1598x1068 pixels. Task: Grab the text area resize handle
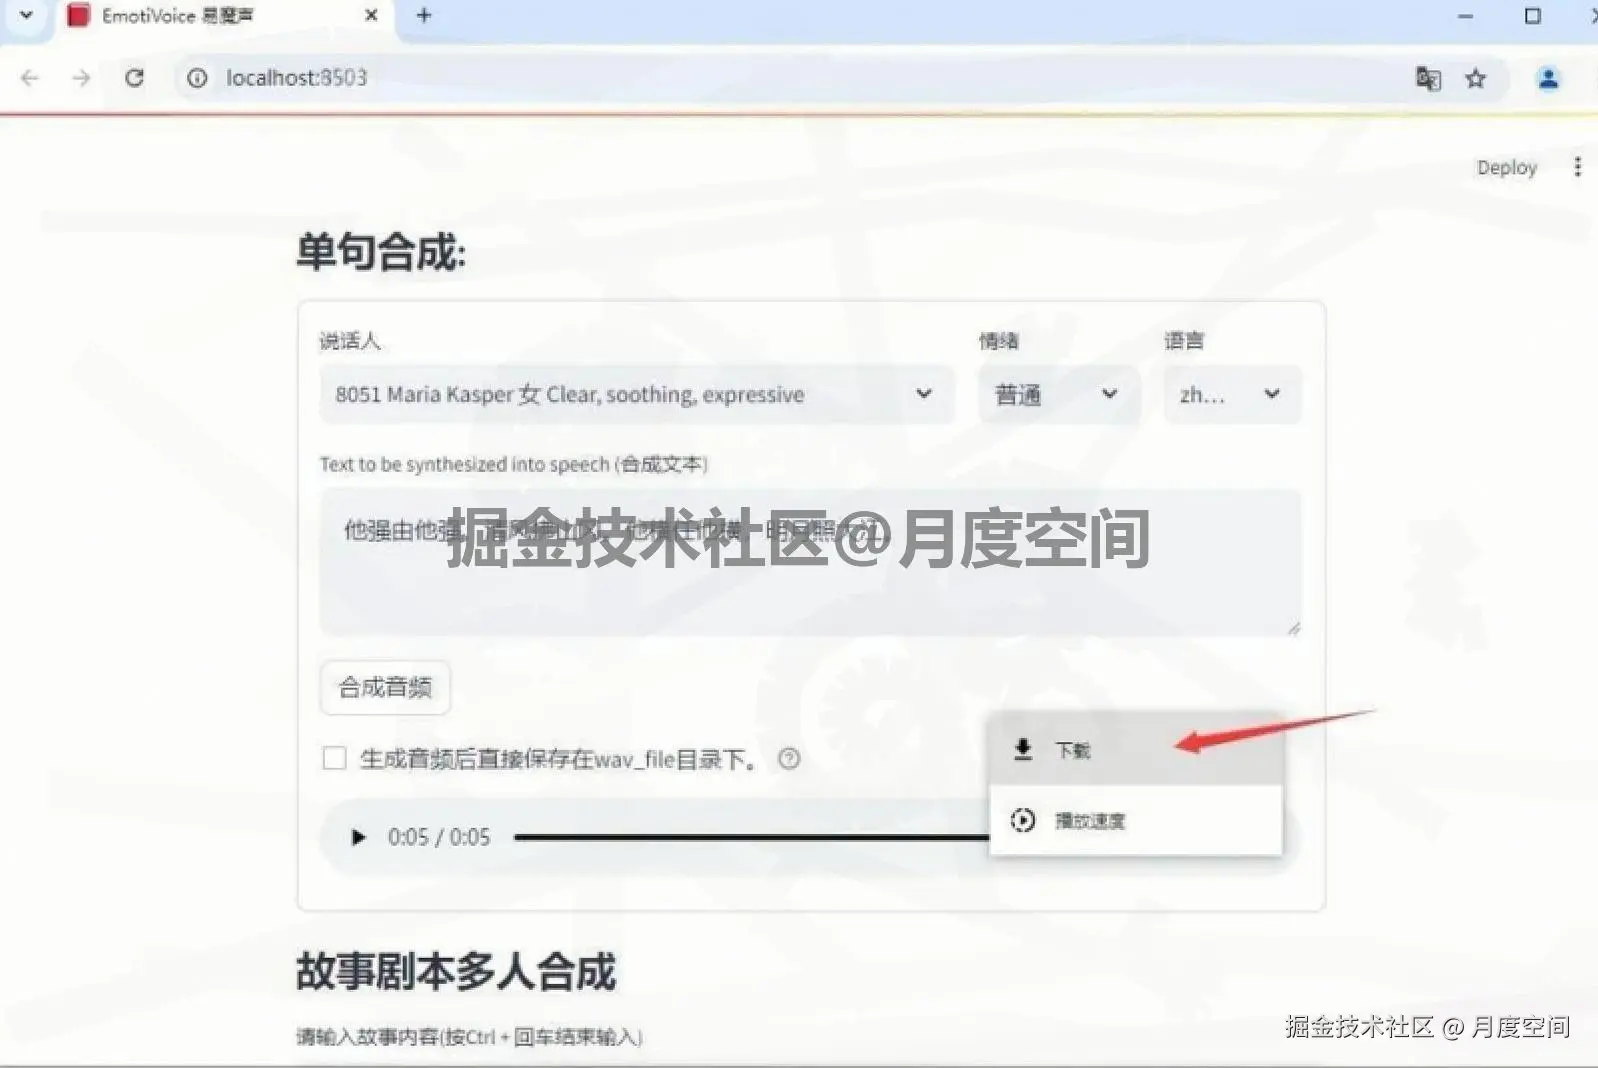1293,628
